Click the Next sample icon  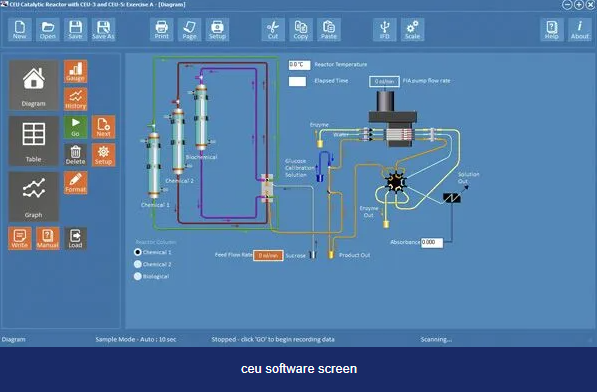pyautogui.click(x=103, y=127)
